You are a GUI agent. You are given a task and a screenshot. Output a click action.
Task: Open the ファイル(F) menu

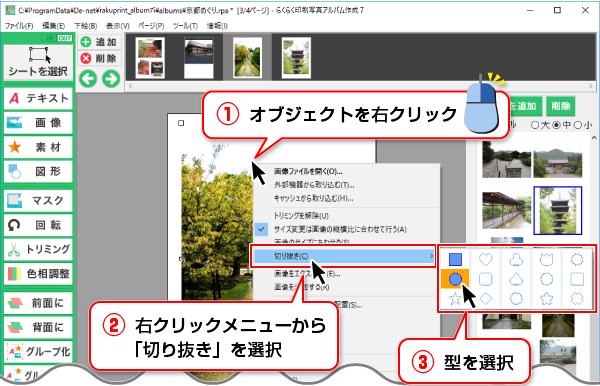[19, 26]
